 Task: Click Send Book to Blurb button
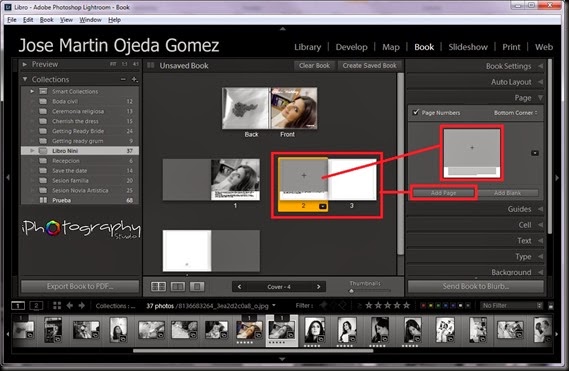click(475, 286)
